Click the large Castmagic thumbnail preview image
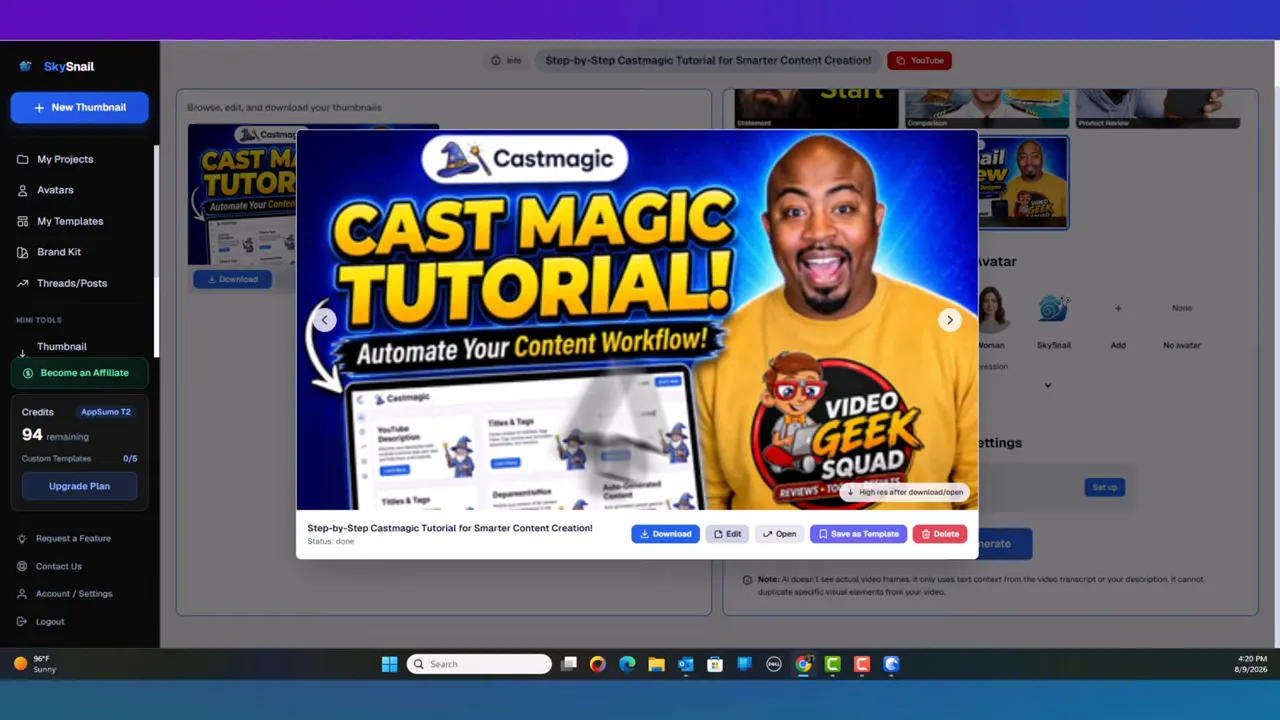The height and width of the screenshot is (720, 1280). coord(637,320)
